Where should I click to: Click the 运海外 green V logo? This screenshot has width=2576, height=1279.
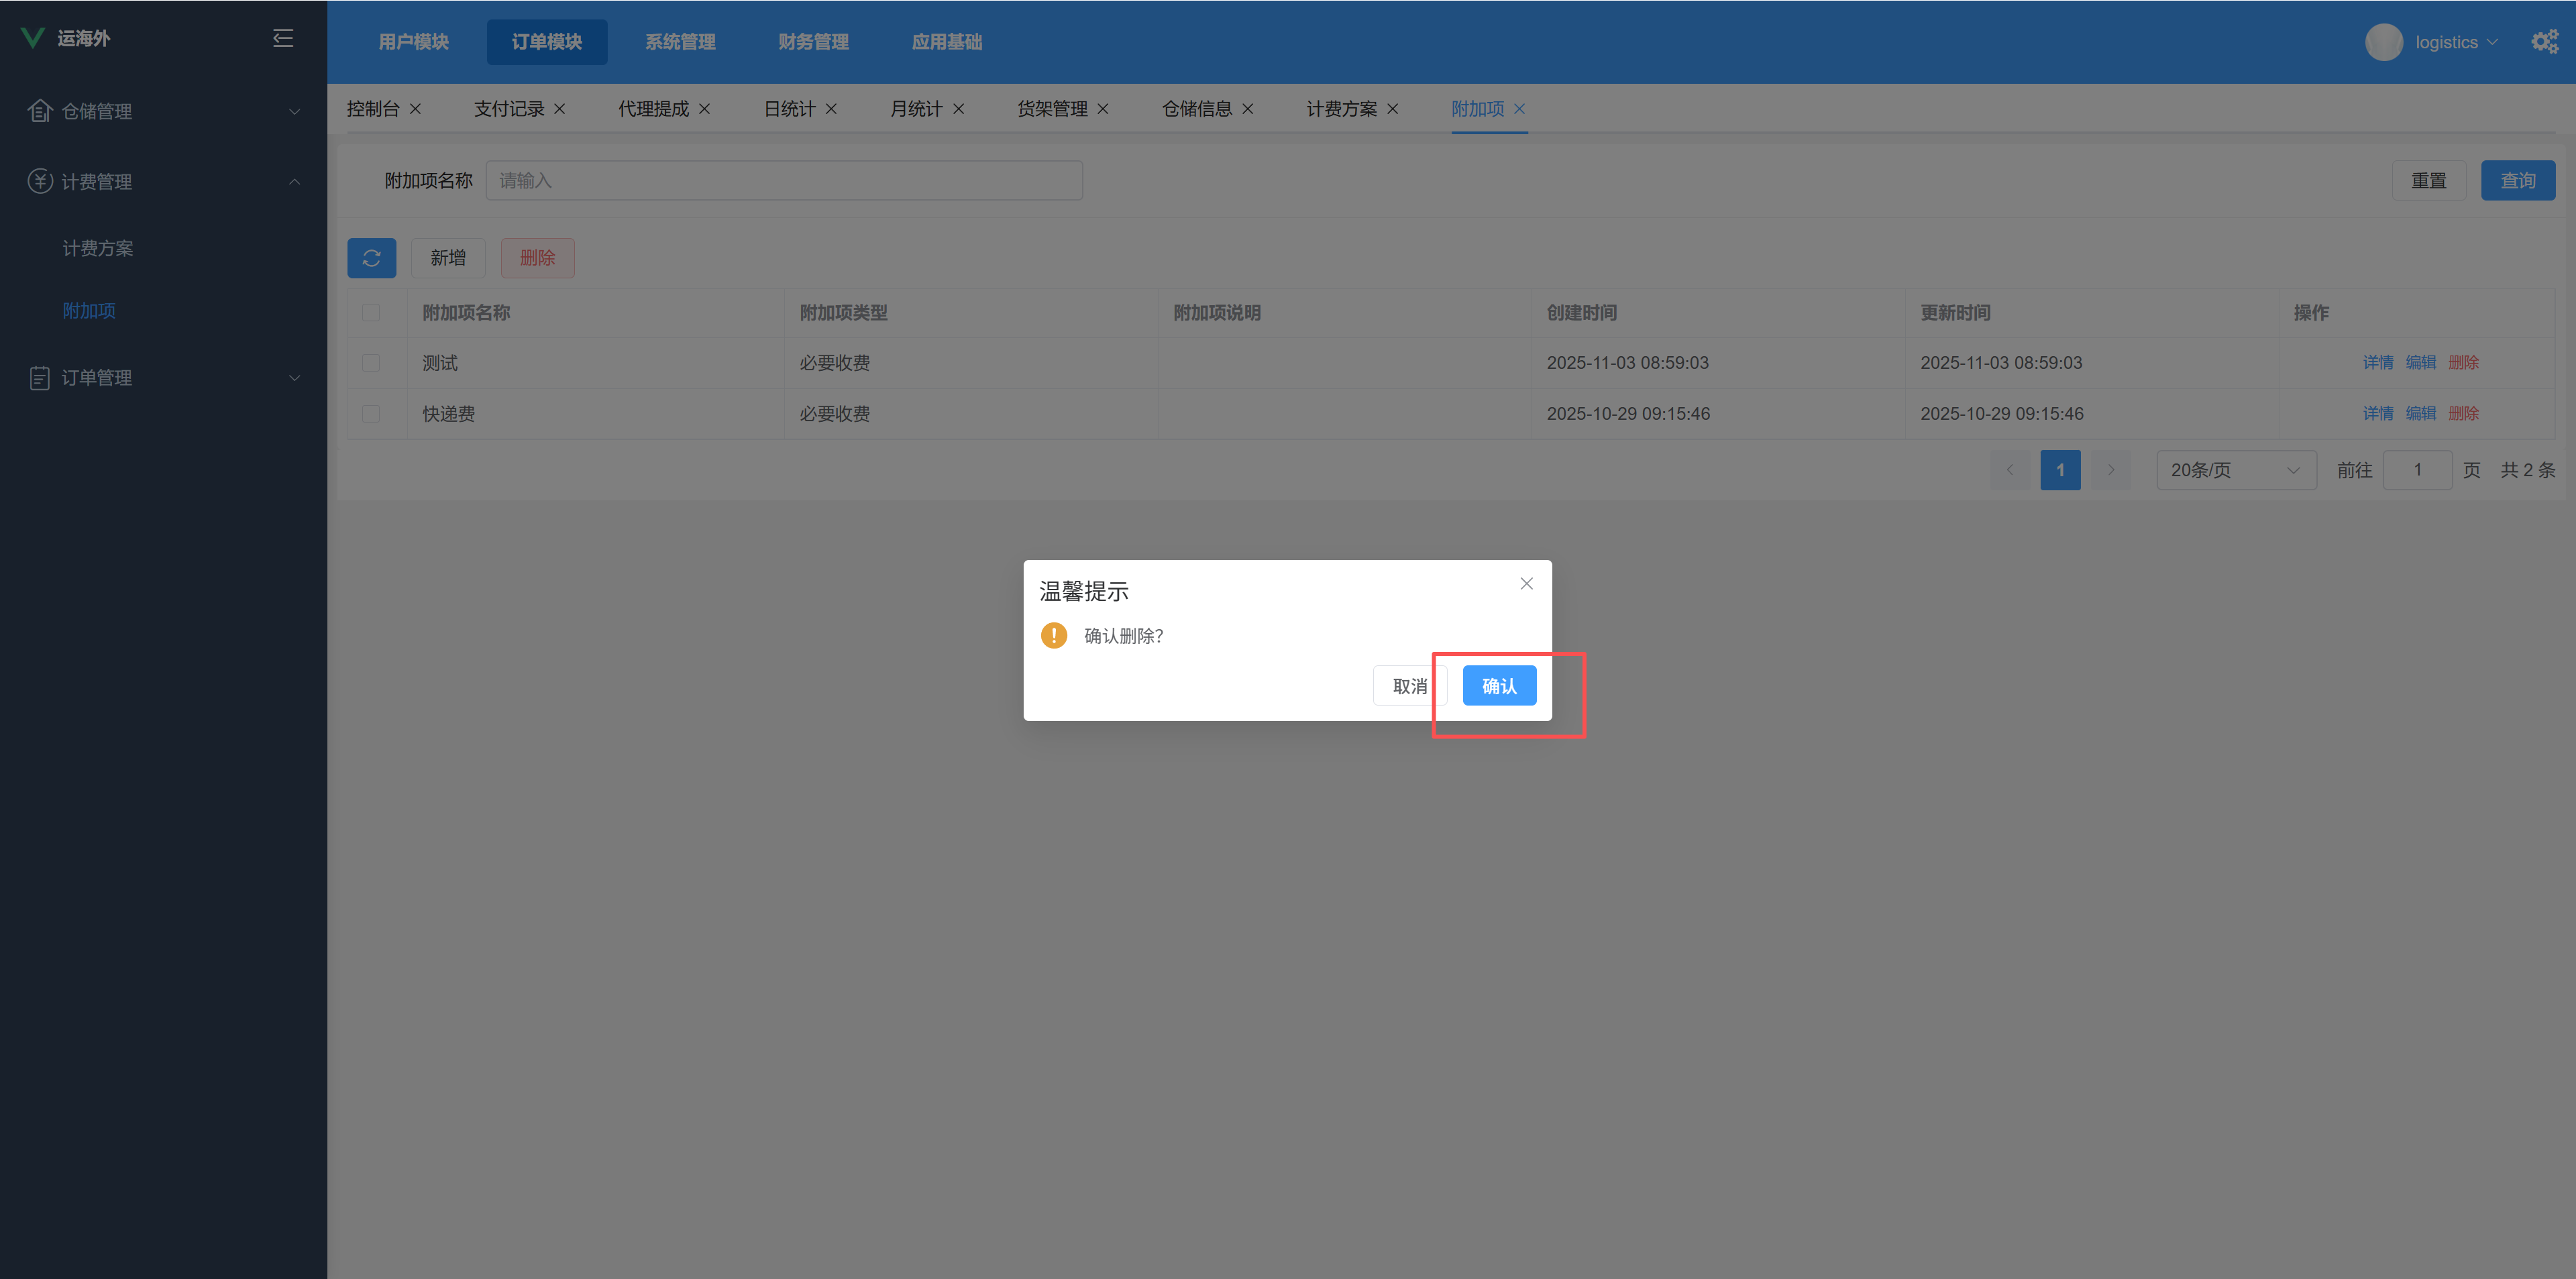33,38
